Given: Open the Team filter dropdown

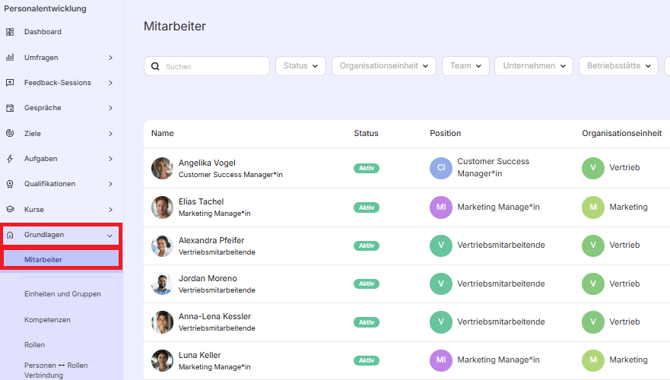Looking at the screenshot, I should coord(465,66).
